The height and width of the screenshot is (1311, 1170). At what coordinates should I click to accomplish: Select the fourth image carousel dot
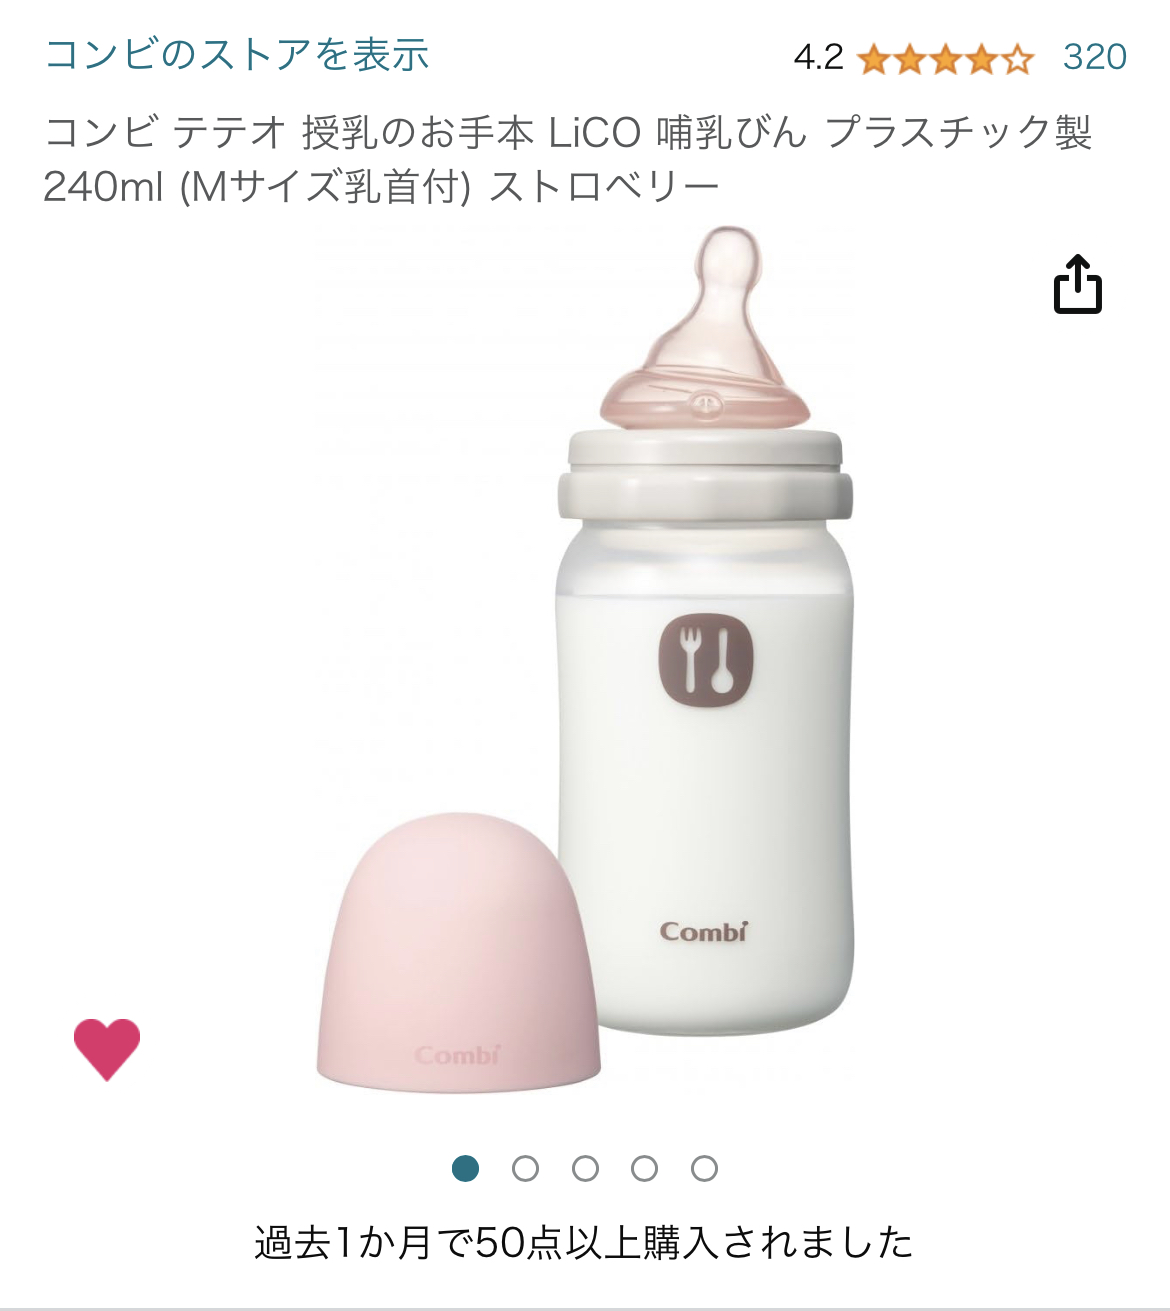point(645,1168)
